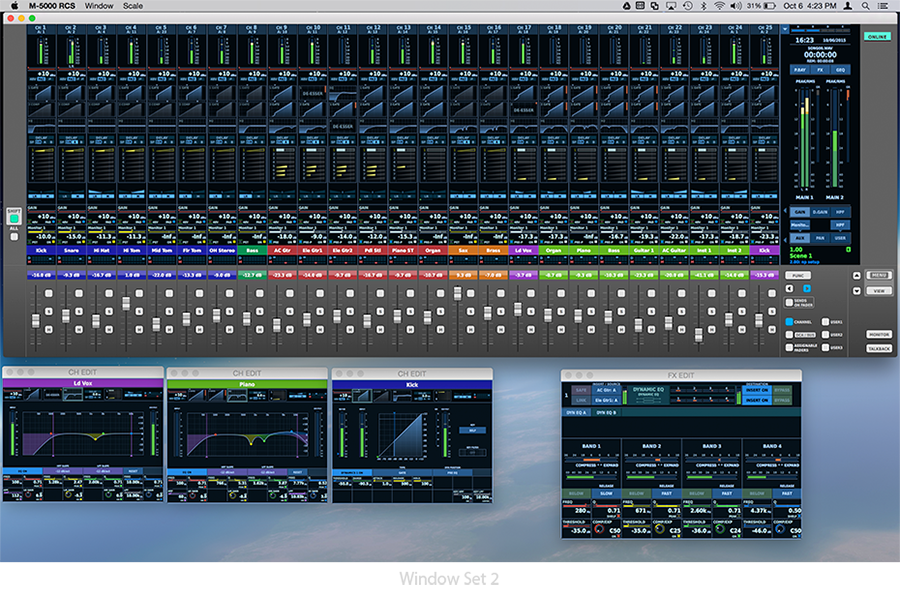This screenshot has height=597, width=900.
Task: Click the down arrow button beside VIEW
Action: pos(856,291)
